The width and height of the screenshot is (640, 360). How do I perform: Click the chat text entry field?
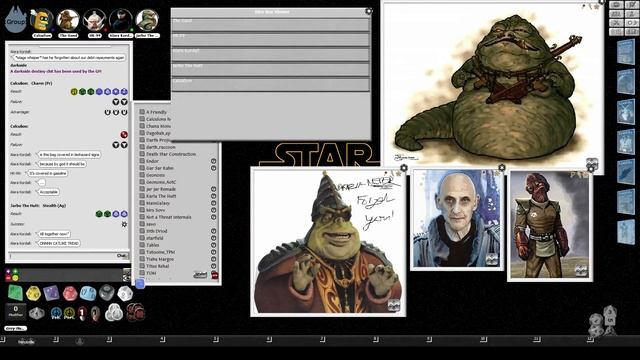pyautogui.click(x=62, y=256)
